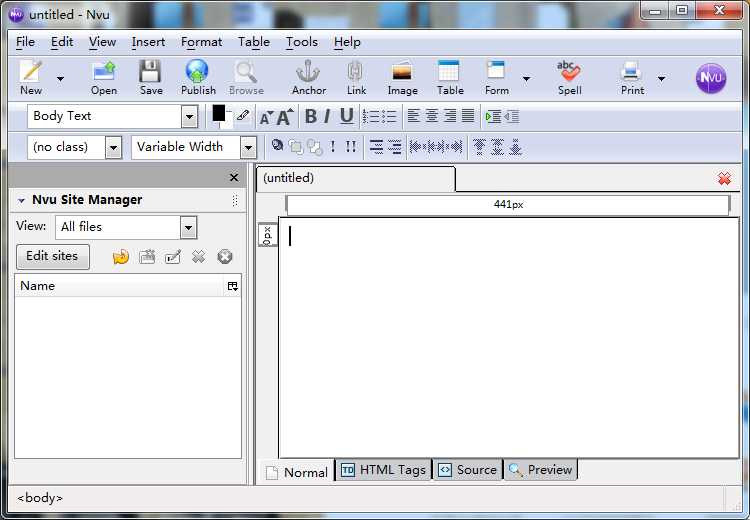Open the Format menu
The width and height of the screenshot is (750, 520).
coord(201,42)
